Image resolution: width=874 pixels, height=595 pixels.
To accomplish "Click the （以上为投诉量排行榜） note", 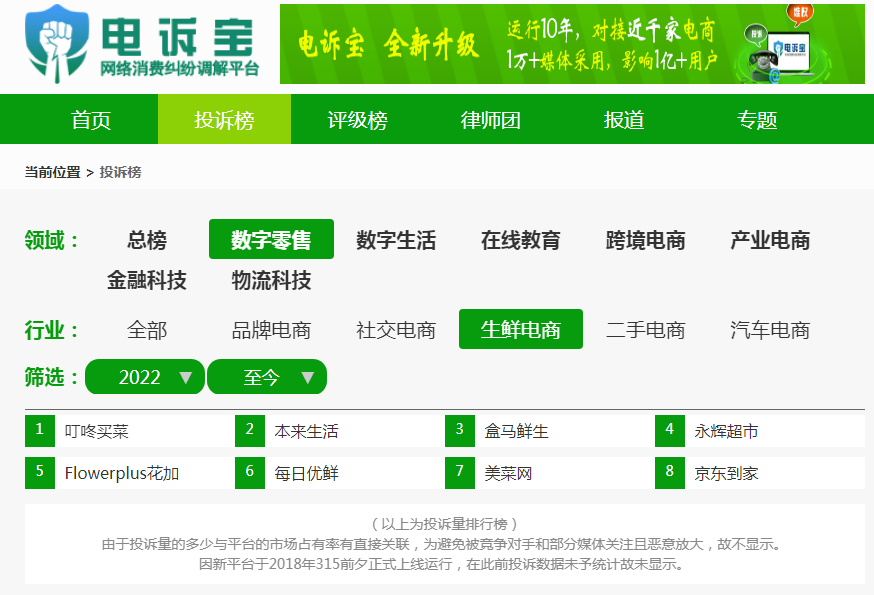I will [445, 524].
